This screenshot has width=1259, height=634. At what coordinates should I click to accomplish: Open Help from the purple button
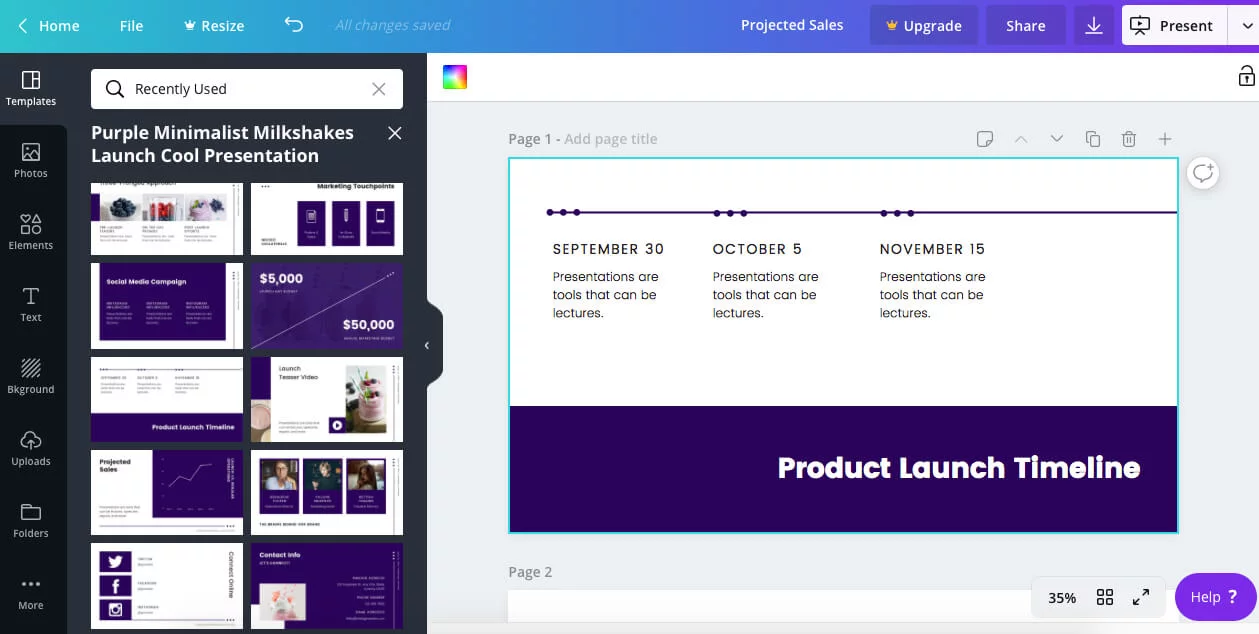pyautogui.click(x=1213, y=596)
